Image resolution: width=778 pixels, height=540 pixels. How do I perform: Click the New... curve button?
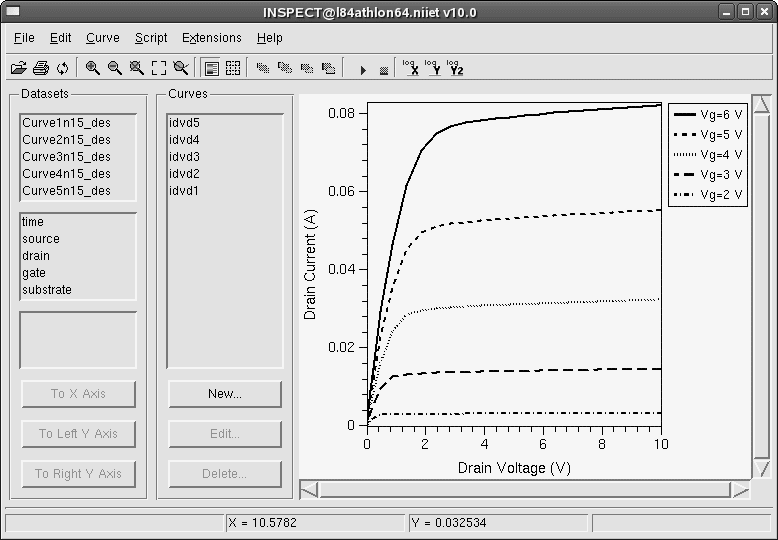coord(224,394)
